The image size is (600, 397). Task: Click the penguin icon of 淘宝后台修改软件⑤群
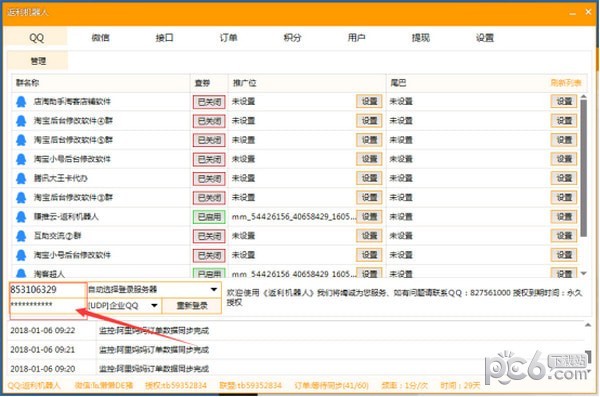[21, 140]
